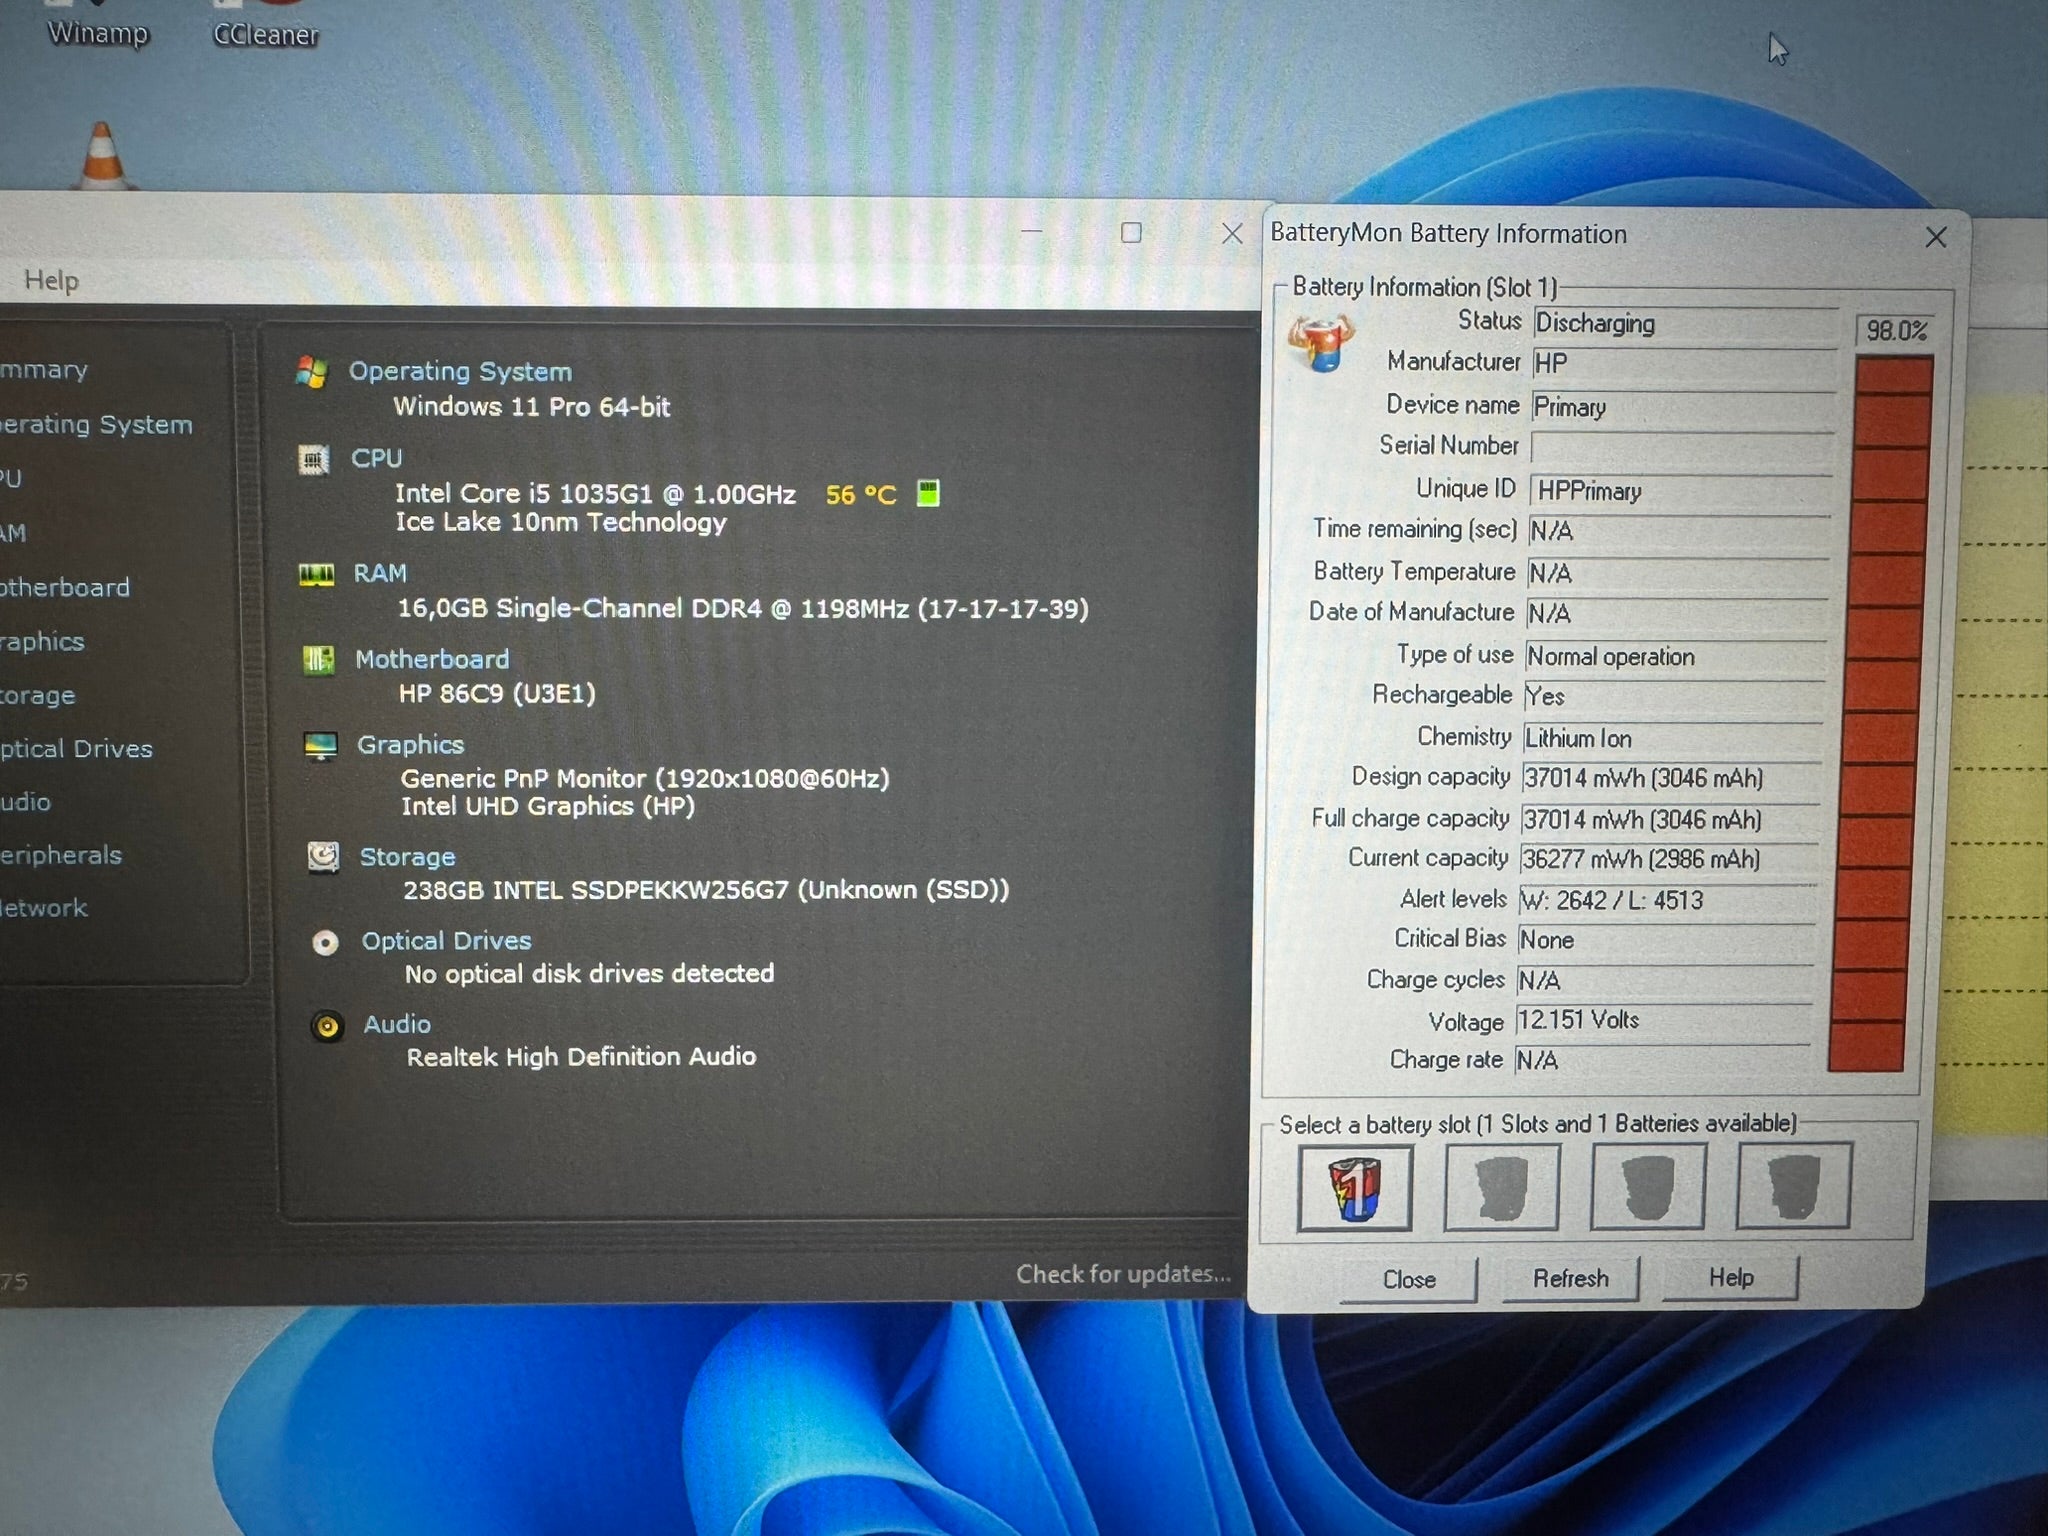The height and width of the screenshot is (1536, 2048).
Task: Click the 56 °C CPU temperature text
Action: (861, 495)
